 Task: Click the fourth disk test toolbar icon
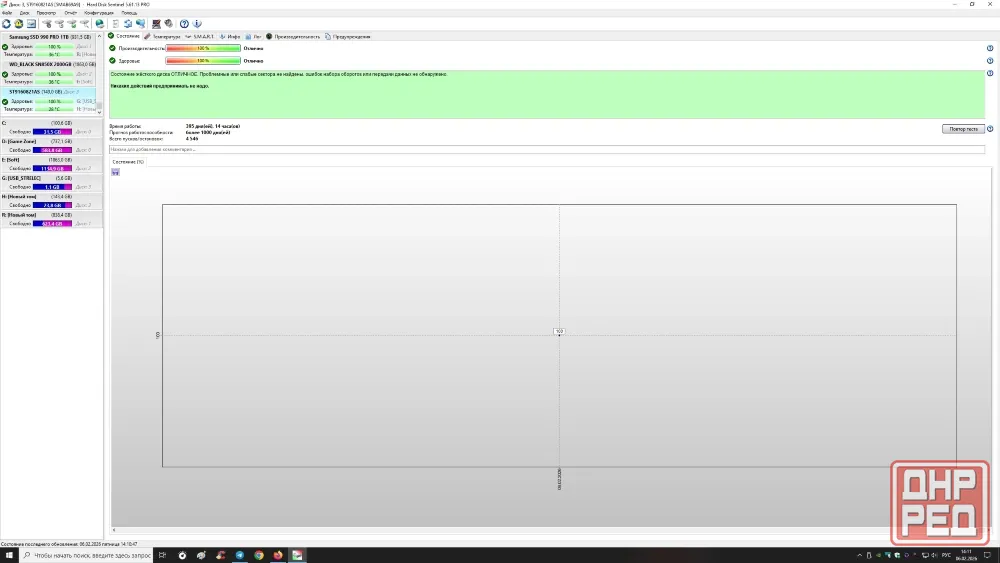[x=84, y=24]
